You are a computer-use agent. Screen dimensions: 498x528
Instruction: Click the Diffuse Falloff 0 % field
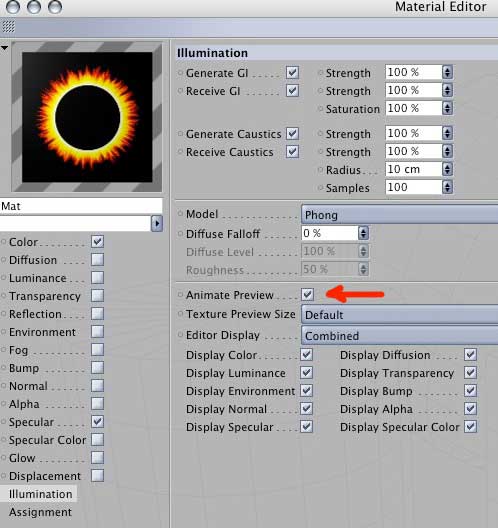click(330, 233)
